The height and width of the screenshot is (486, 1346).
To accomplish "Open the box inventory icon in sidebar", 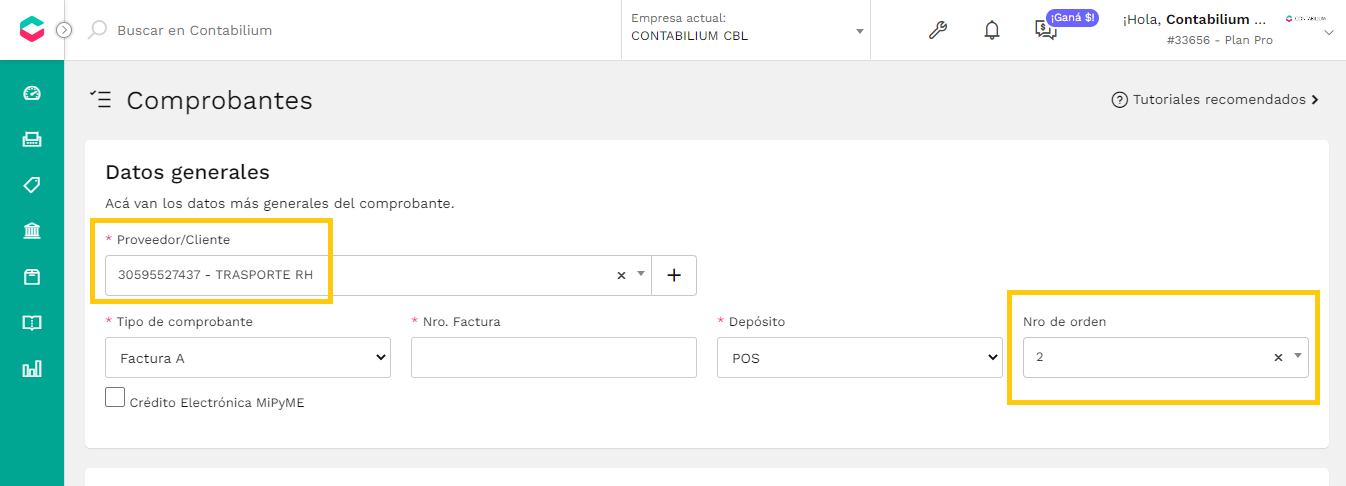I will point(32,277).
